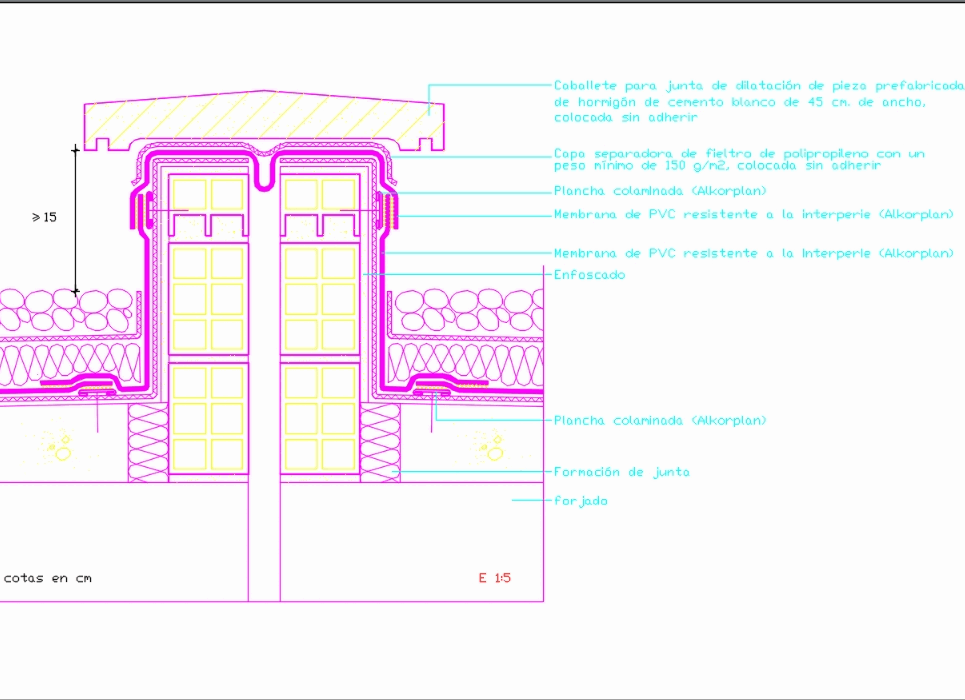Click the ≥15 dimension text
Screen dimensions: 965x700
pyautogui.click(x=44, y=217)
